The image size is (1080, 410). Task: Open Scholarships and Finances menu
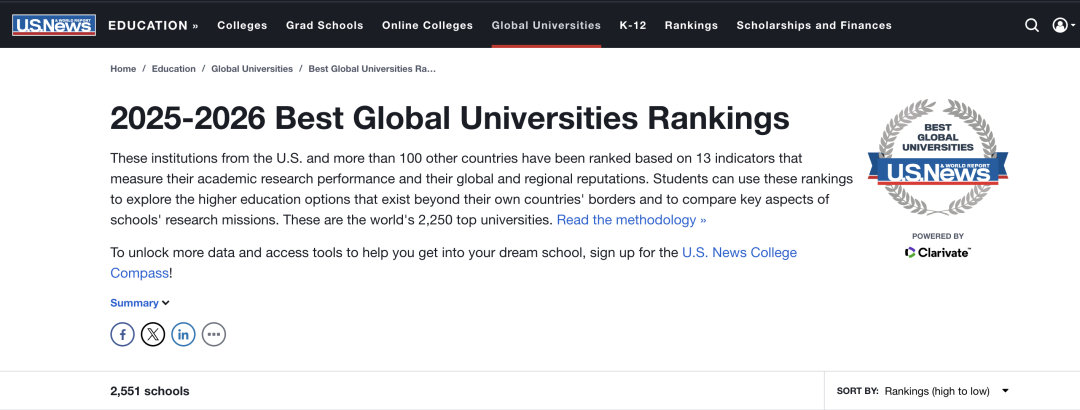pos(814,25)
